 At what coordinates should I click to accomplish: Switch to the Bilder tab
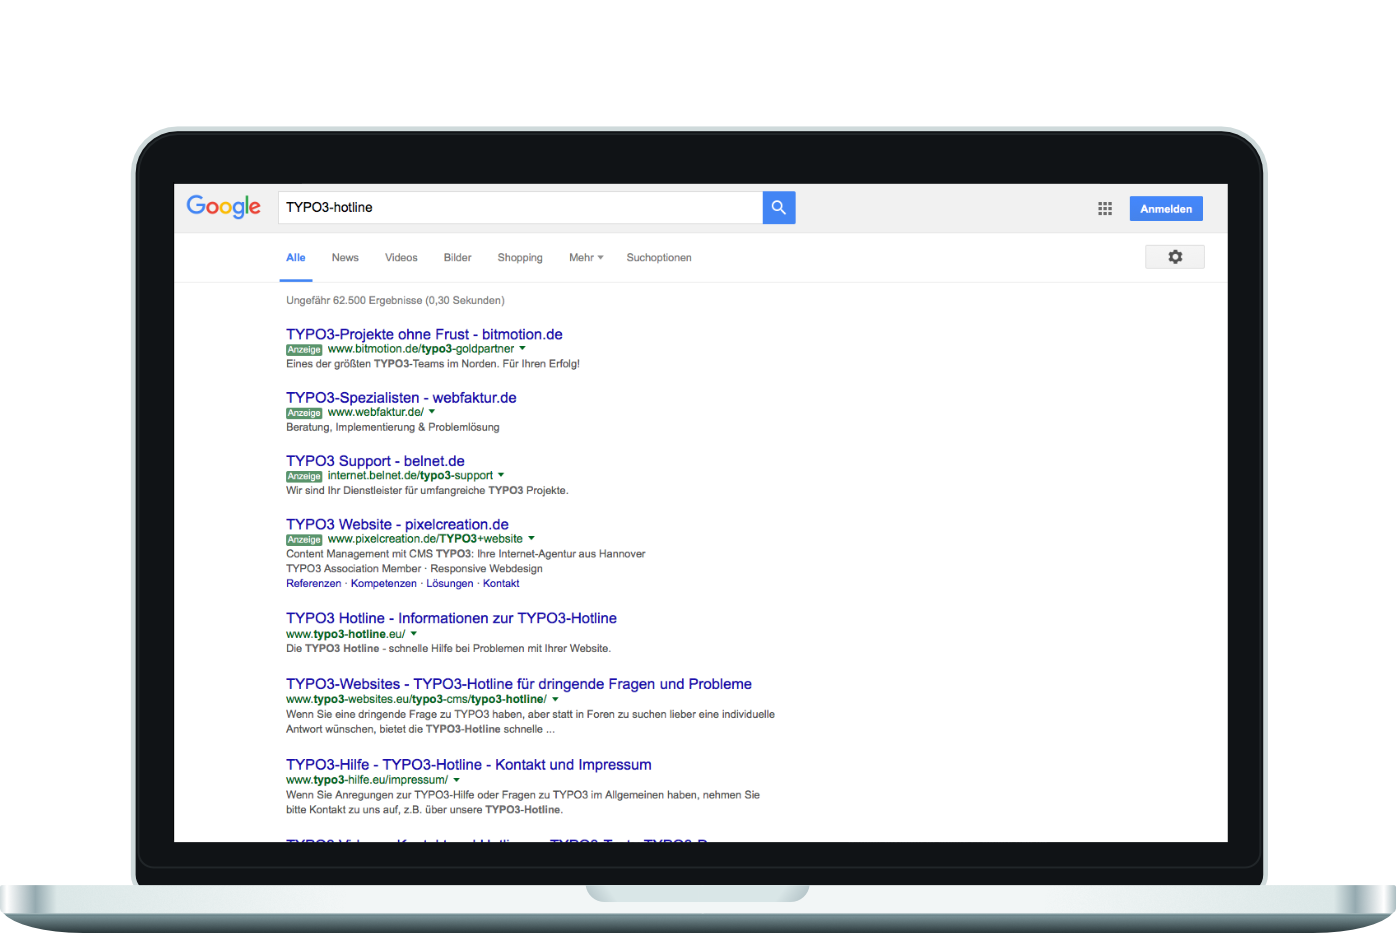[x=457, y=258]
